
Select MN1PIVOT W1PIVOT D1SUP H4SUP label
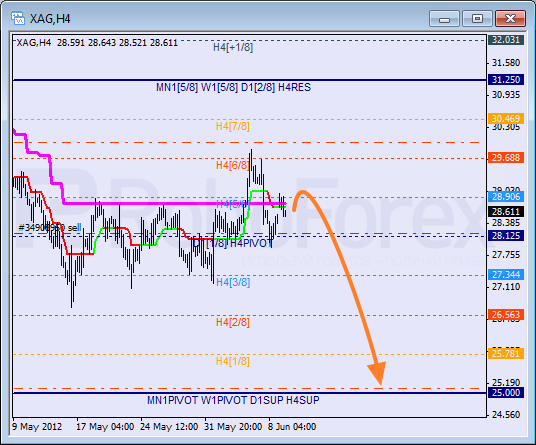click(x=233, y=400)
